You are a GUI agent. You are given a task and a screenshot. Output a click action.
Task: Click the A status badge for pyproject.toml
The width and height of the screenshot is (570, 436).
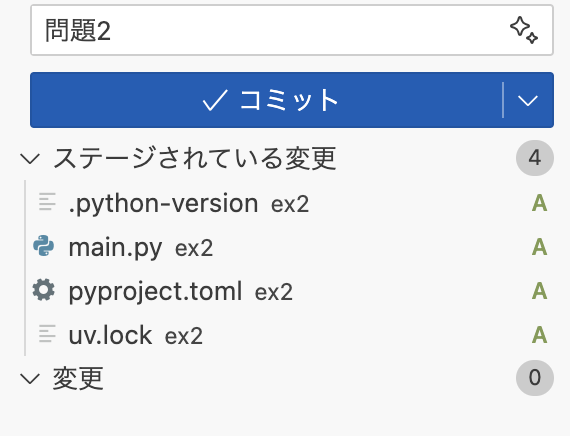click(539, 291)
